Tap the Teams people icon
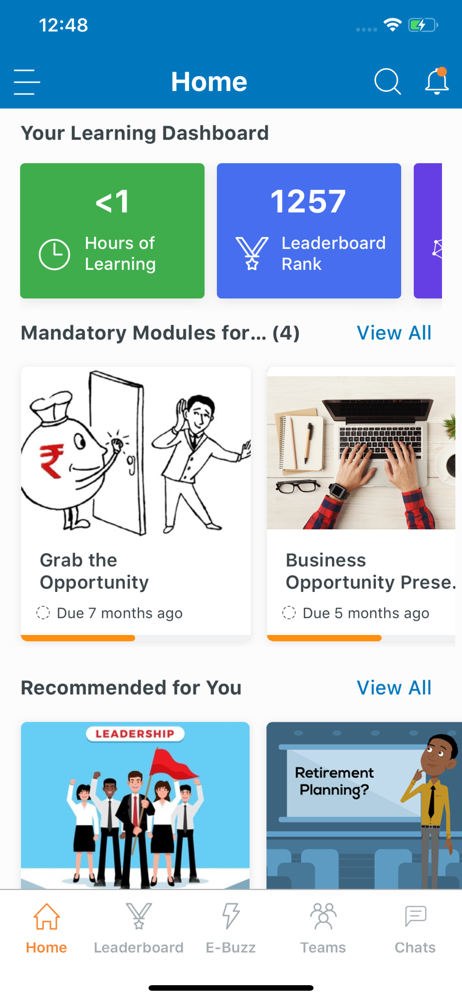 pyautogui.click(x=323, y=916)
